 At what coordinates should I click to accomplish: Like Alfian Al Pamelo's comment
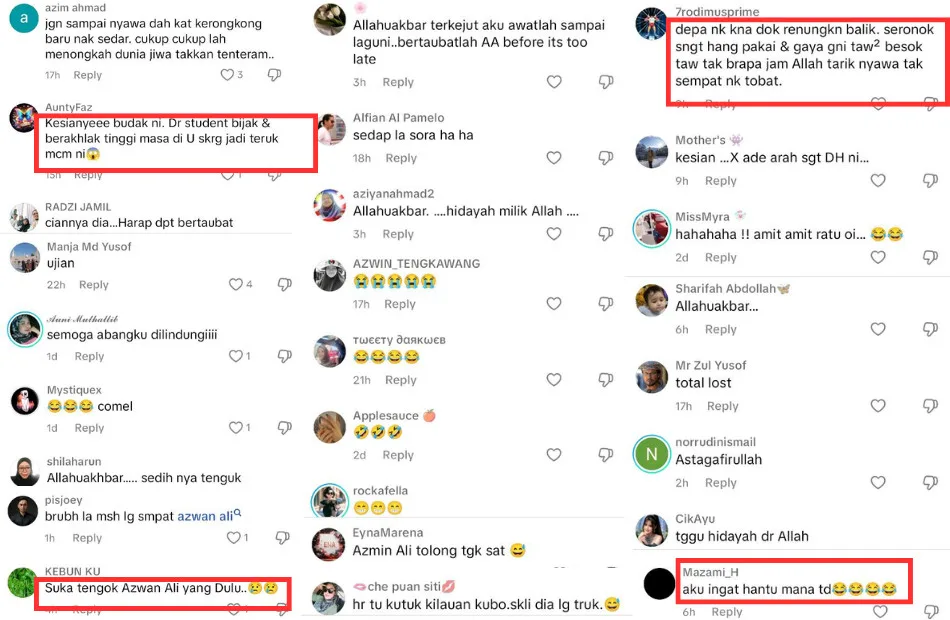point(554,158)
